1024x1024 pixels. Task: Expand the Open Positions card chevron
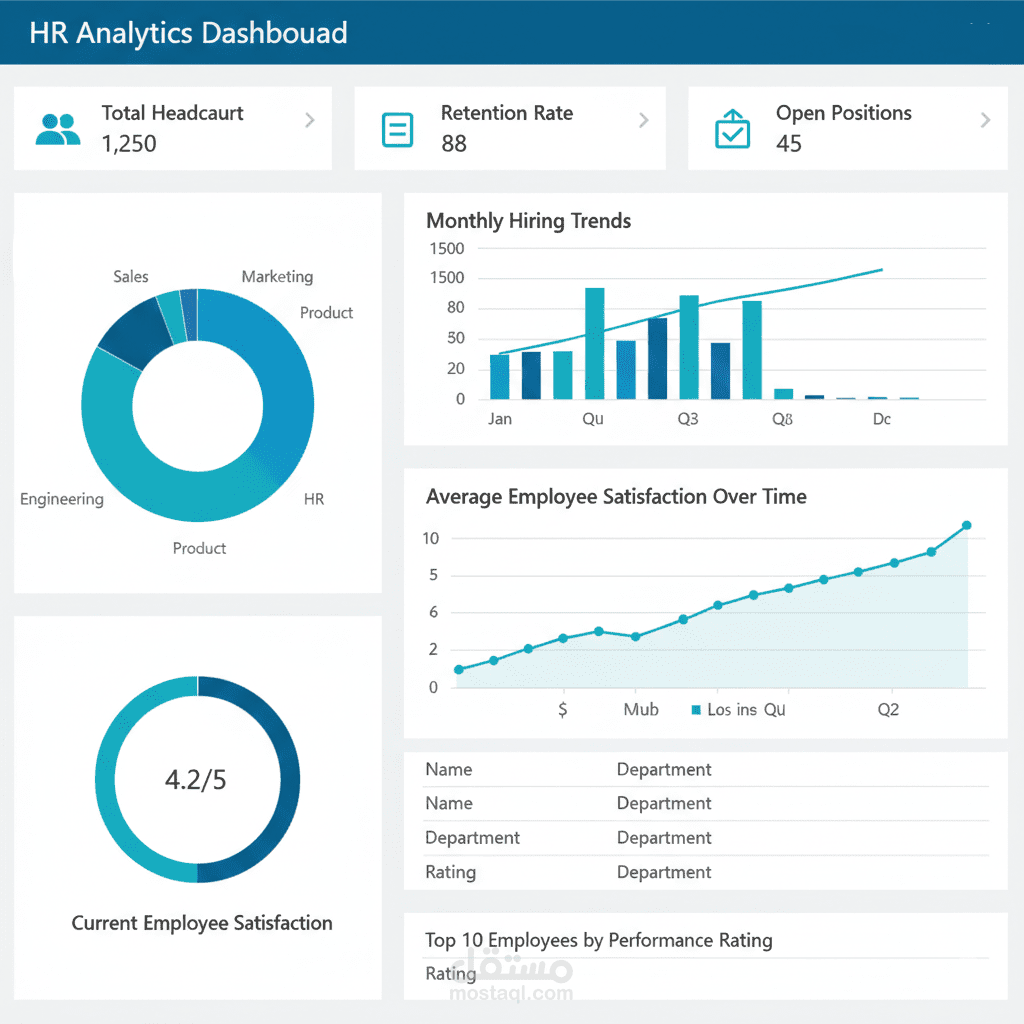click(986, 119)
